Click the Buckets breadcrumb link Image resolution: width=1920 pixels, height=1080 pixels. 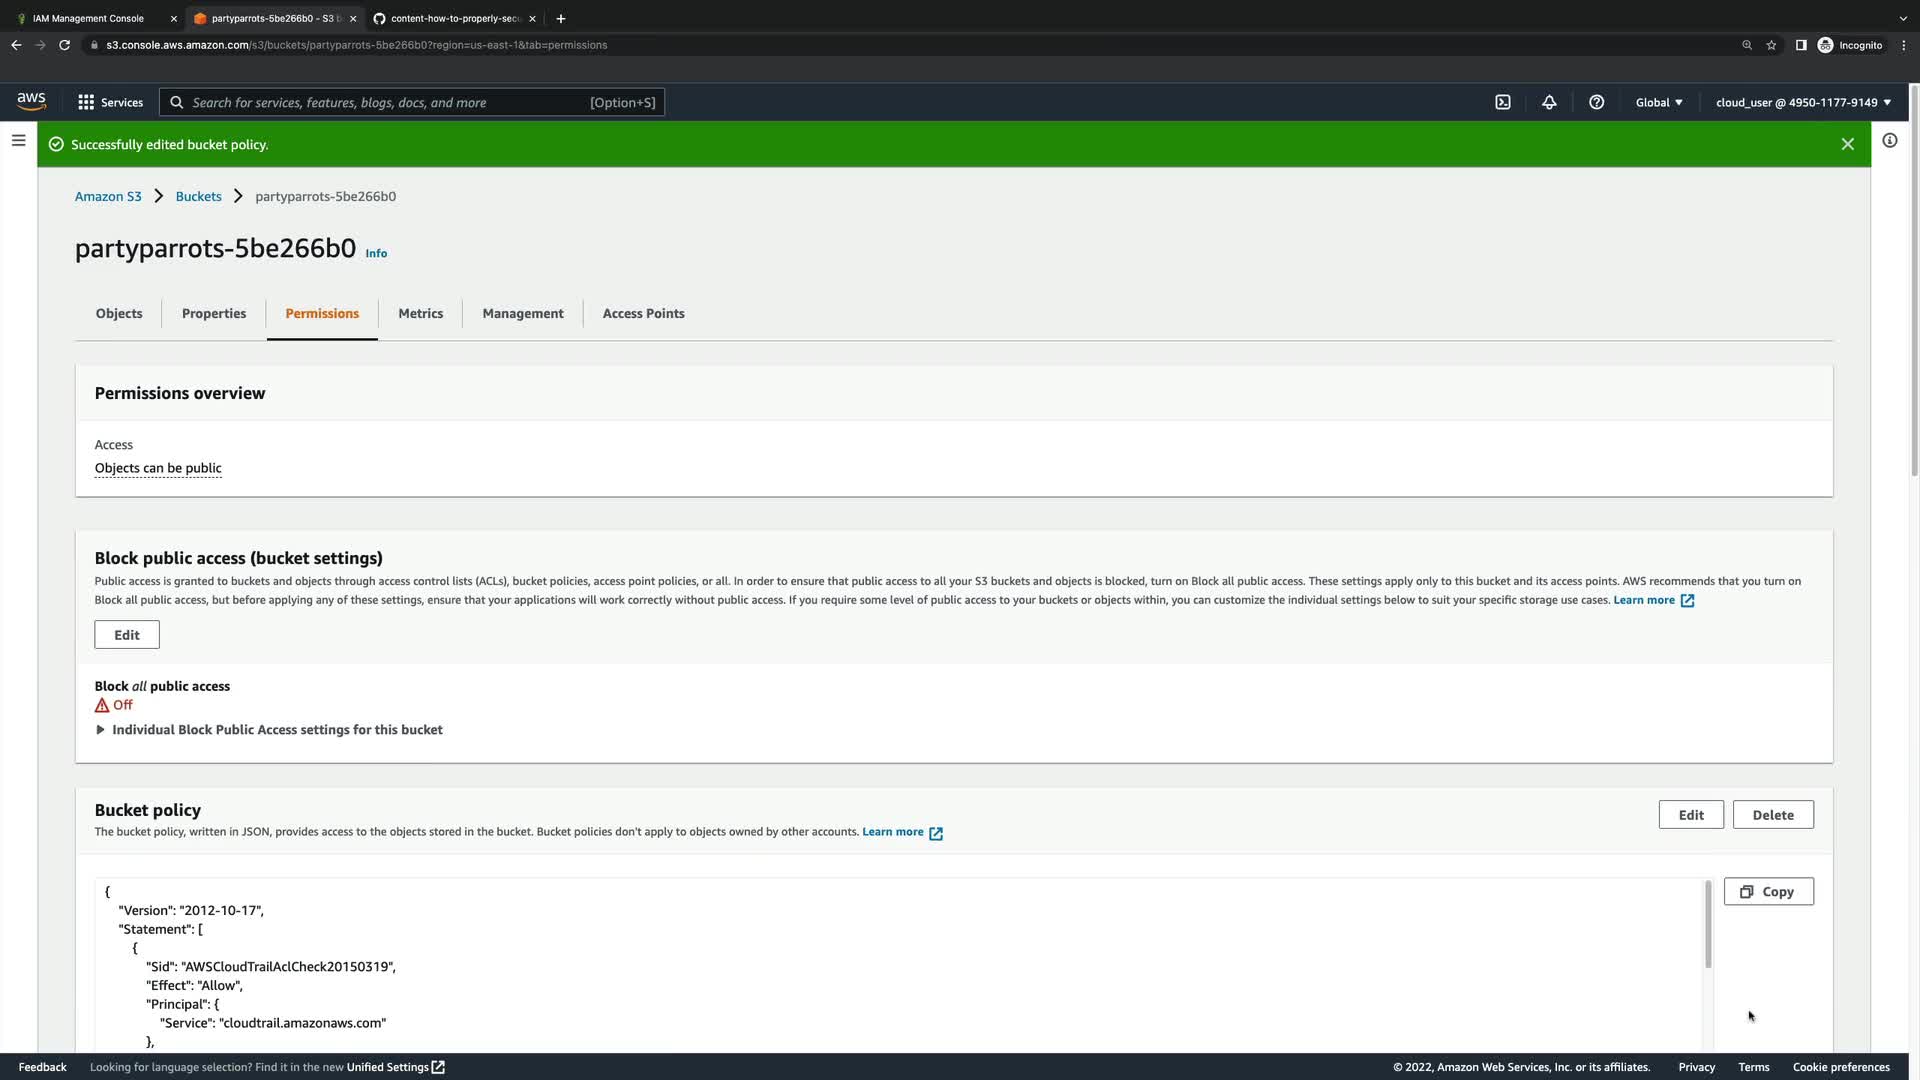[198, 196]
